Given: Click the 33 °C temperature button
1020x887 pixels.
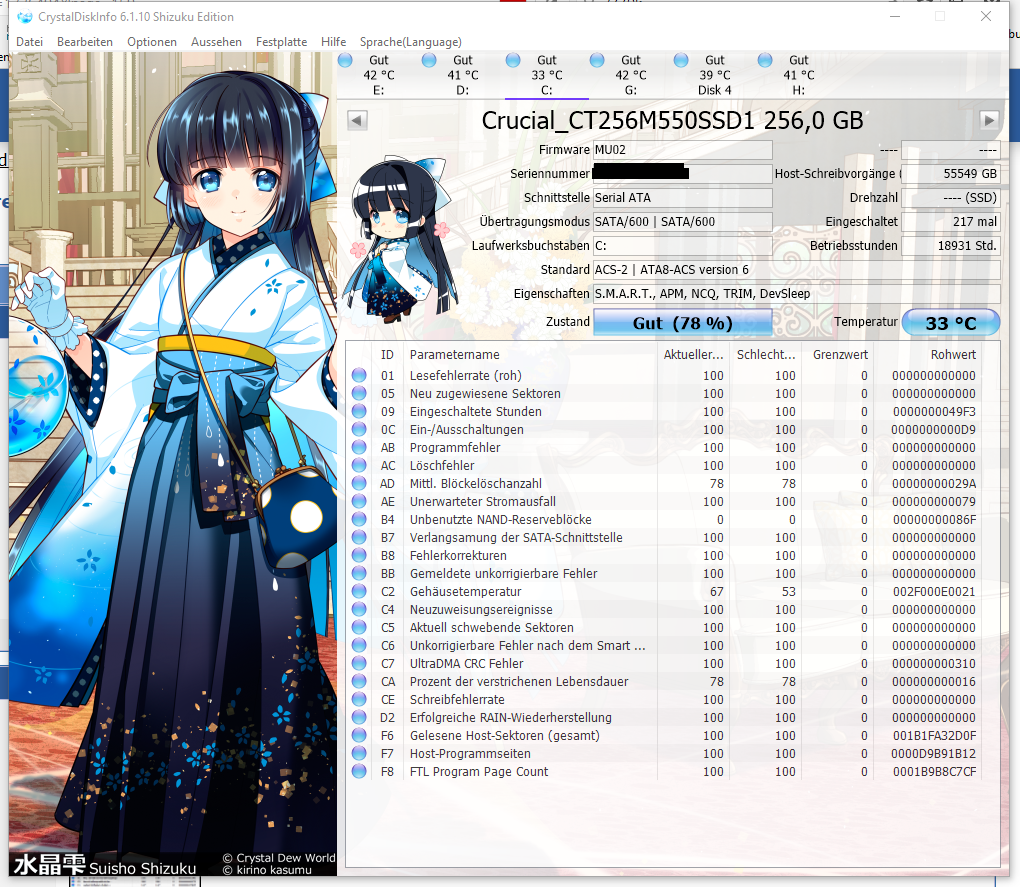Looking at the screenshot, I should point(950,323).
